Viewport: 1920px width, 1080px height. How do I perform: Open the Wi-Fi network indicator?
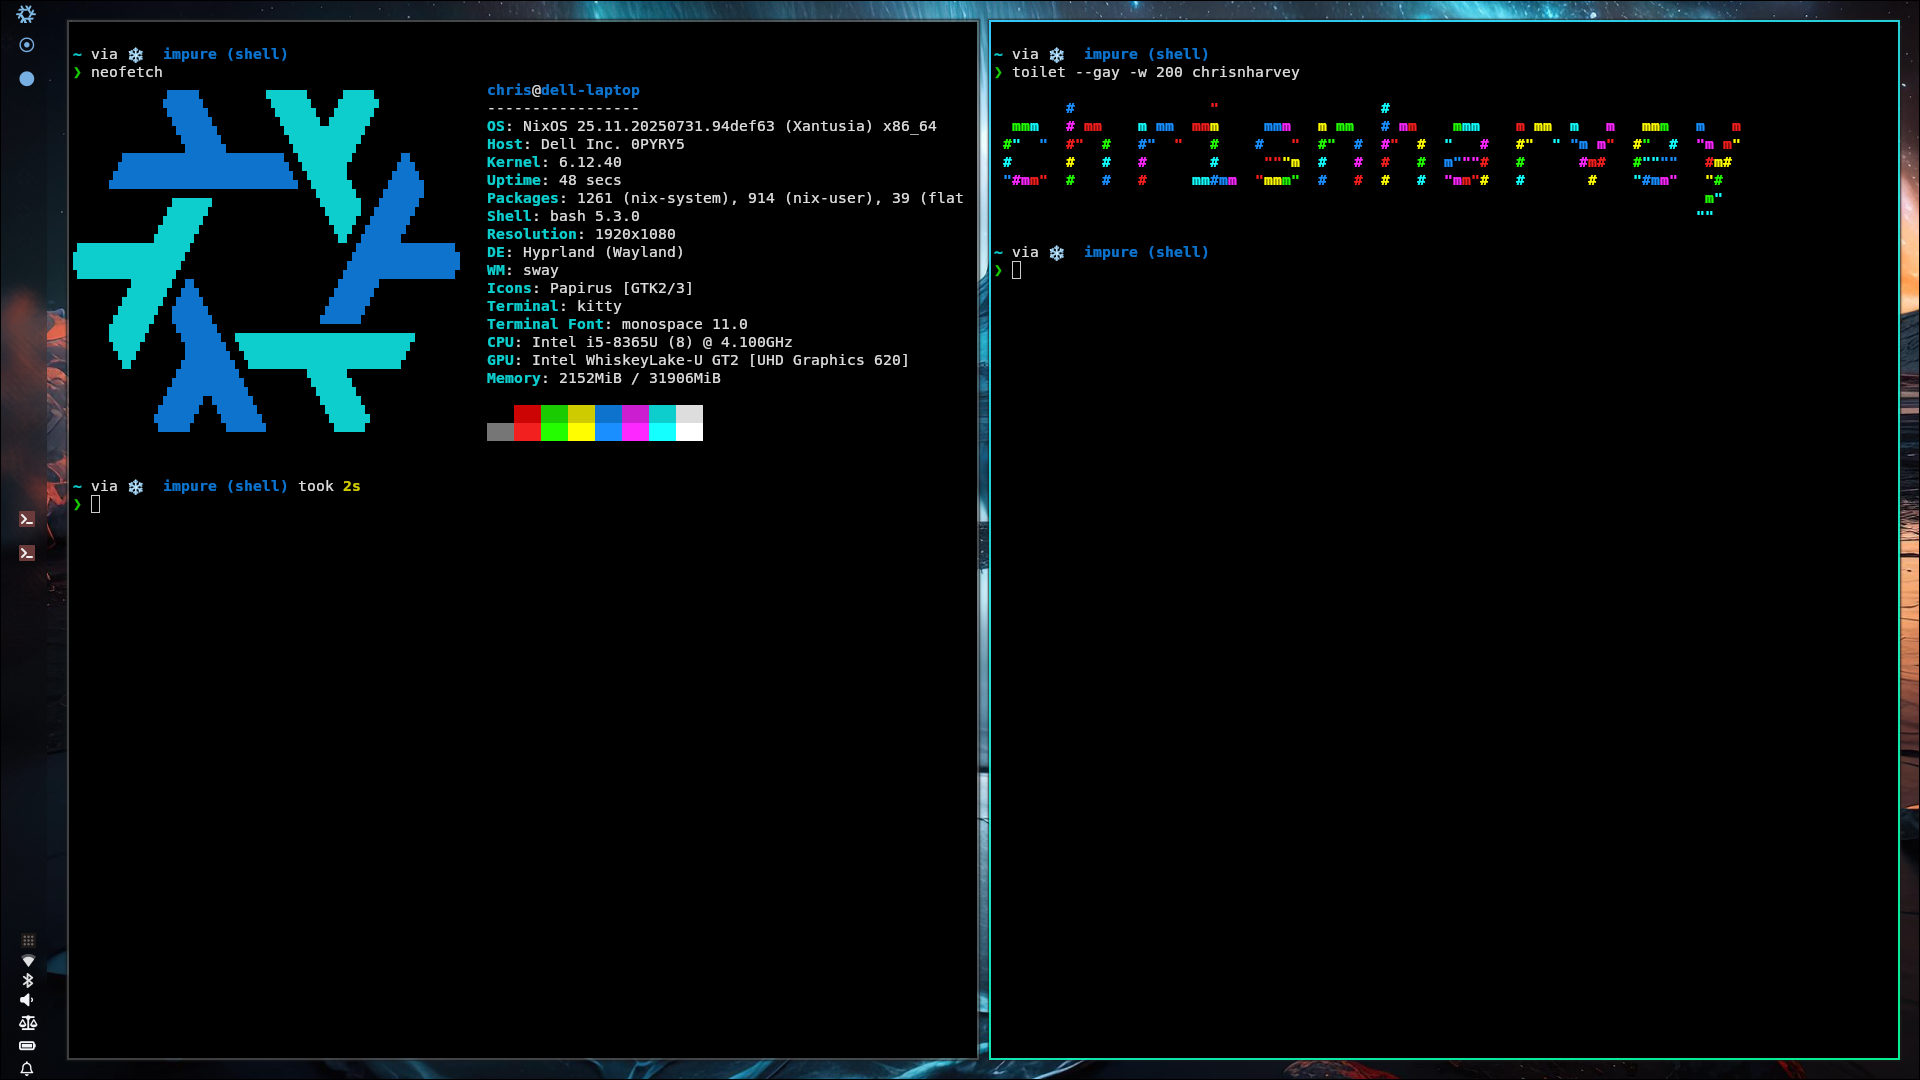[x=28, y=961]
